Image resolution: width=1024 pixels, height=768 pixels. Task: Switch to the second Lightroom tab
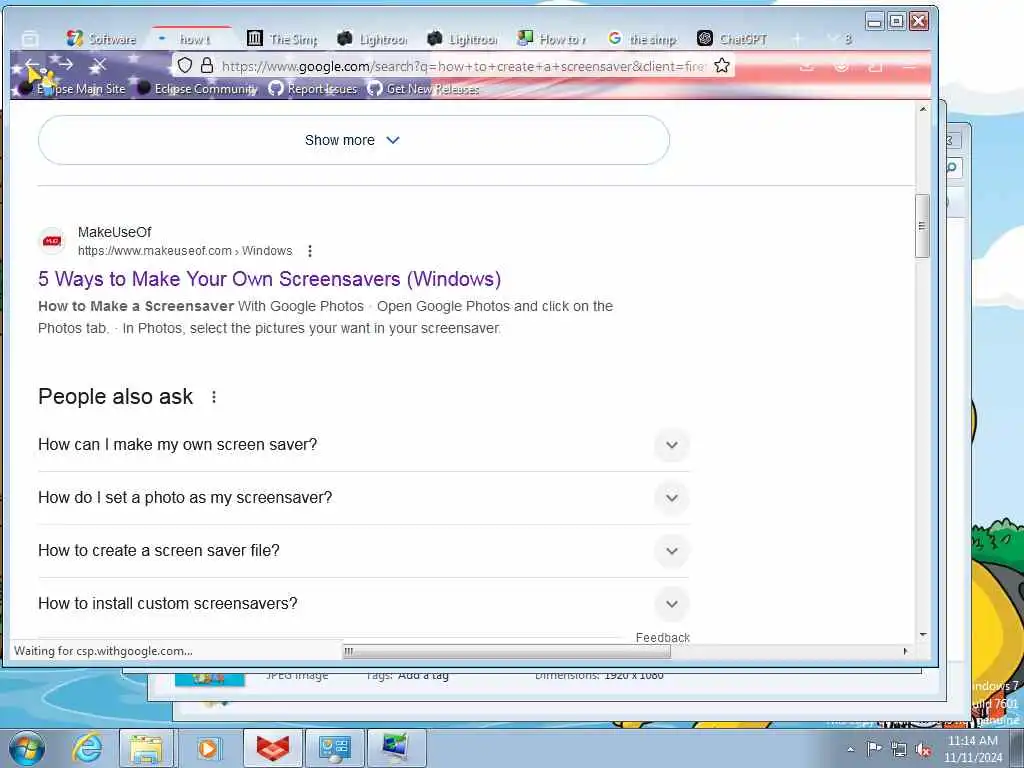462,39
